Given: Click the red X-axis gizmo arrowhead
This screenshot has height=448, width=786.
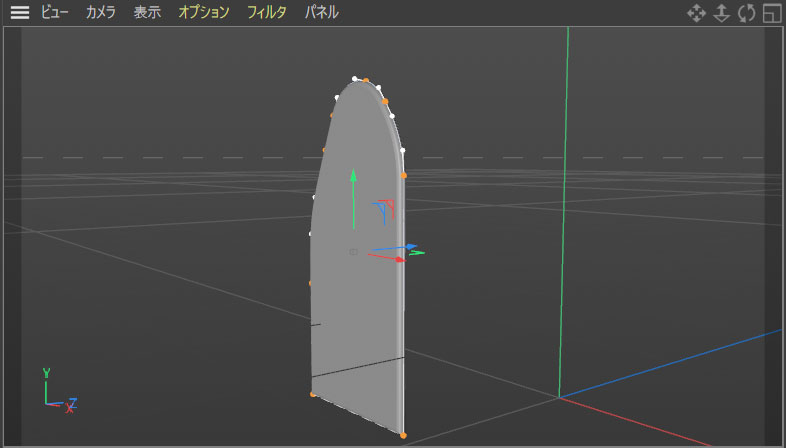Looking at the screenshot, I should coord(400,260).
